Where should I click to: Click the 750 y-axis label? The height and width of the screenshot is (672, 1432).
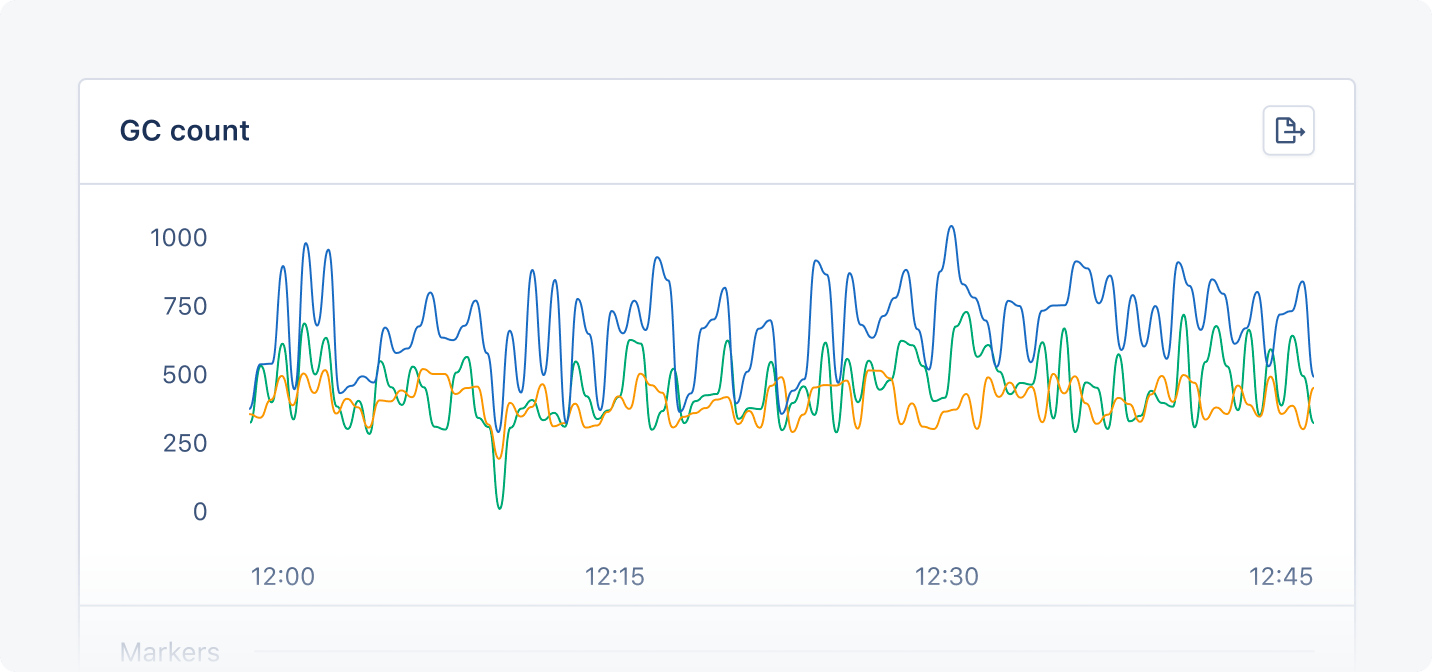point(186,306)
